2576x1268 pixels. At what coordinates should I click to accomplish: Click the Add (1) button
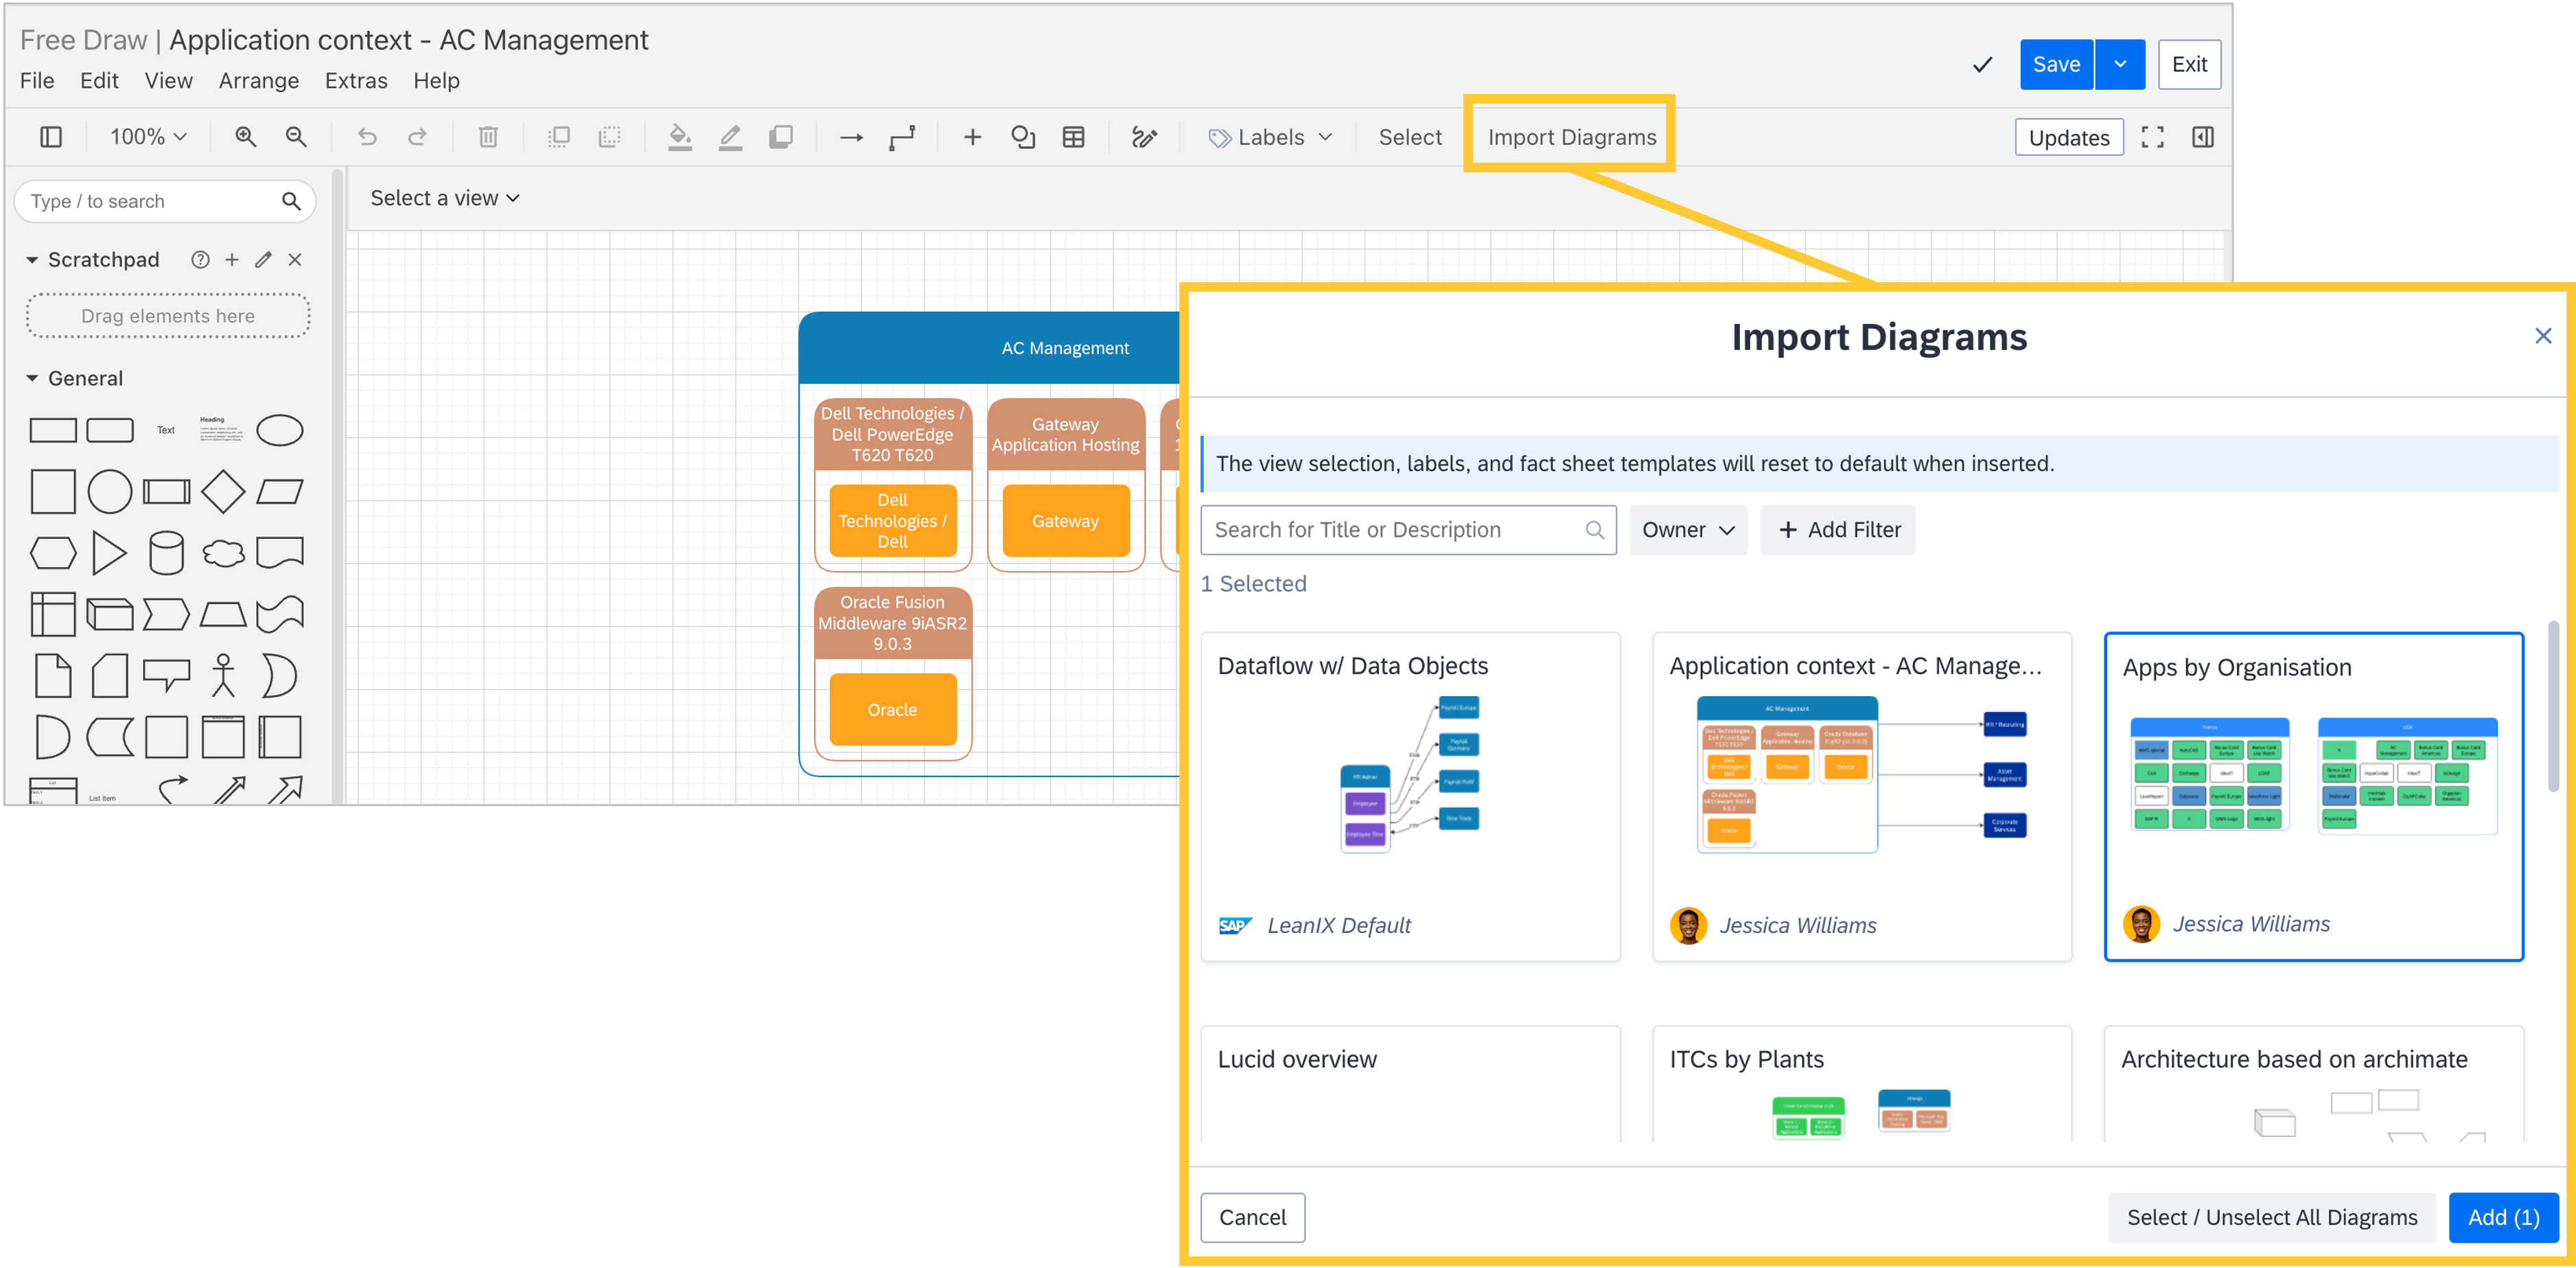coord(2502,1217)
